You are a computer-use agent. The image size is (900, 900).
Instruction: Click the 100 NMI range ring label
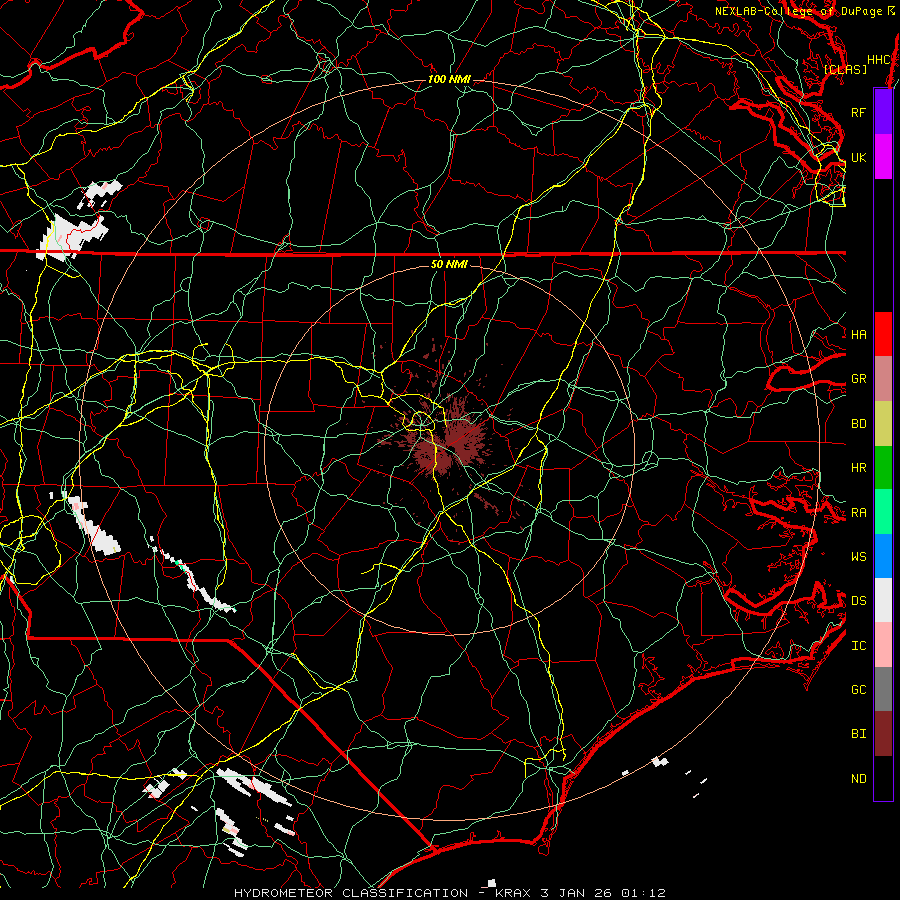(449, 79)
